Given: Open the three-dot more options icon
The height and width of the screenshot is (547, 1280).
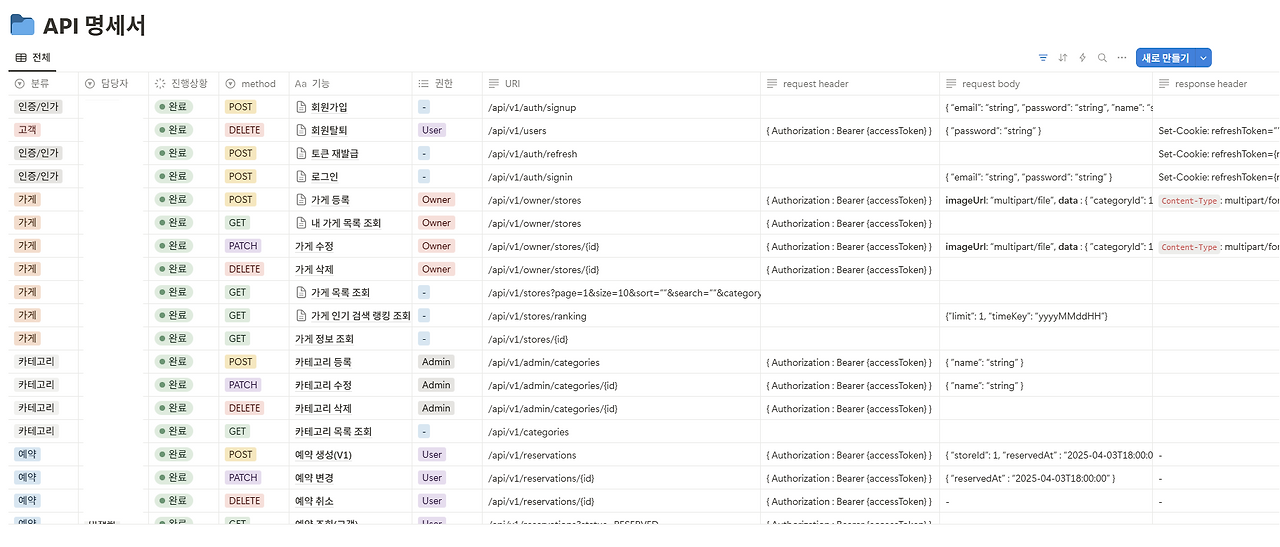Looking at the screenshot, I should [x=1122, y=58].
